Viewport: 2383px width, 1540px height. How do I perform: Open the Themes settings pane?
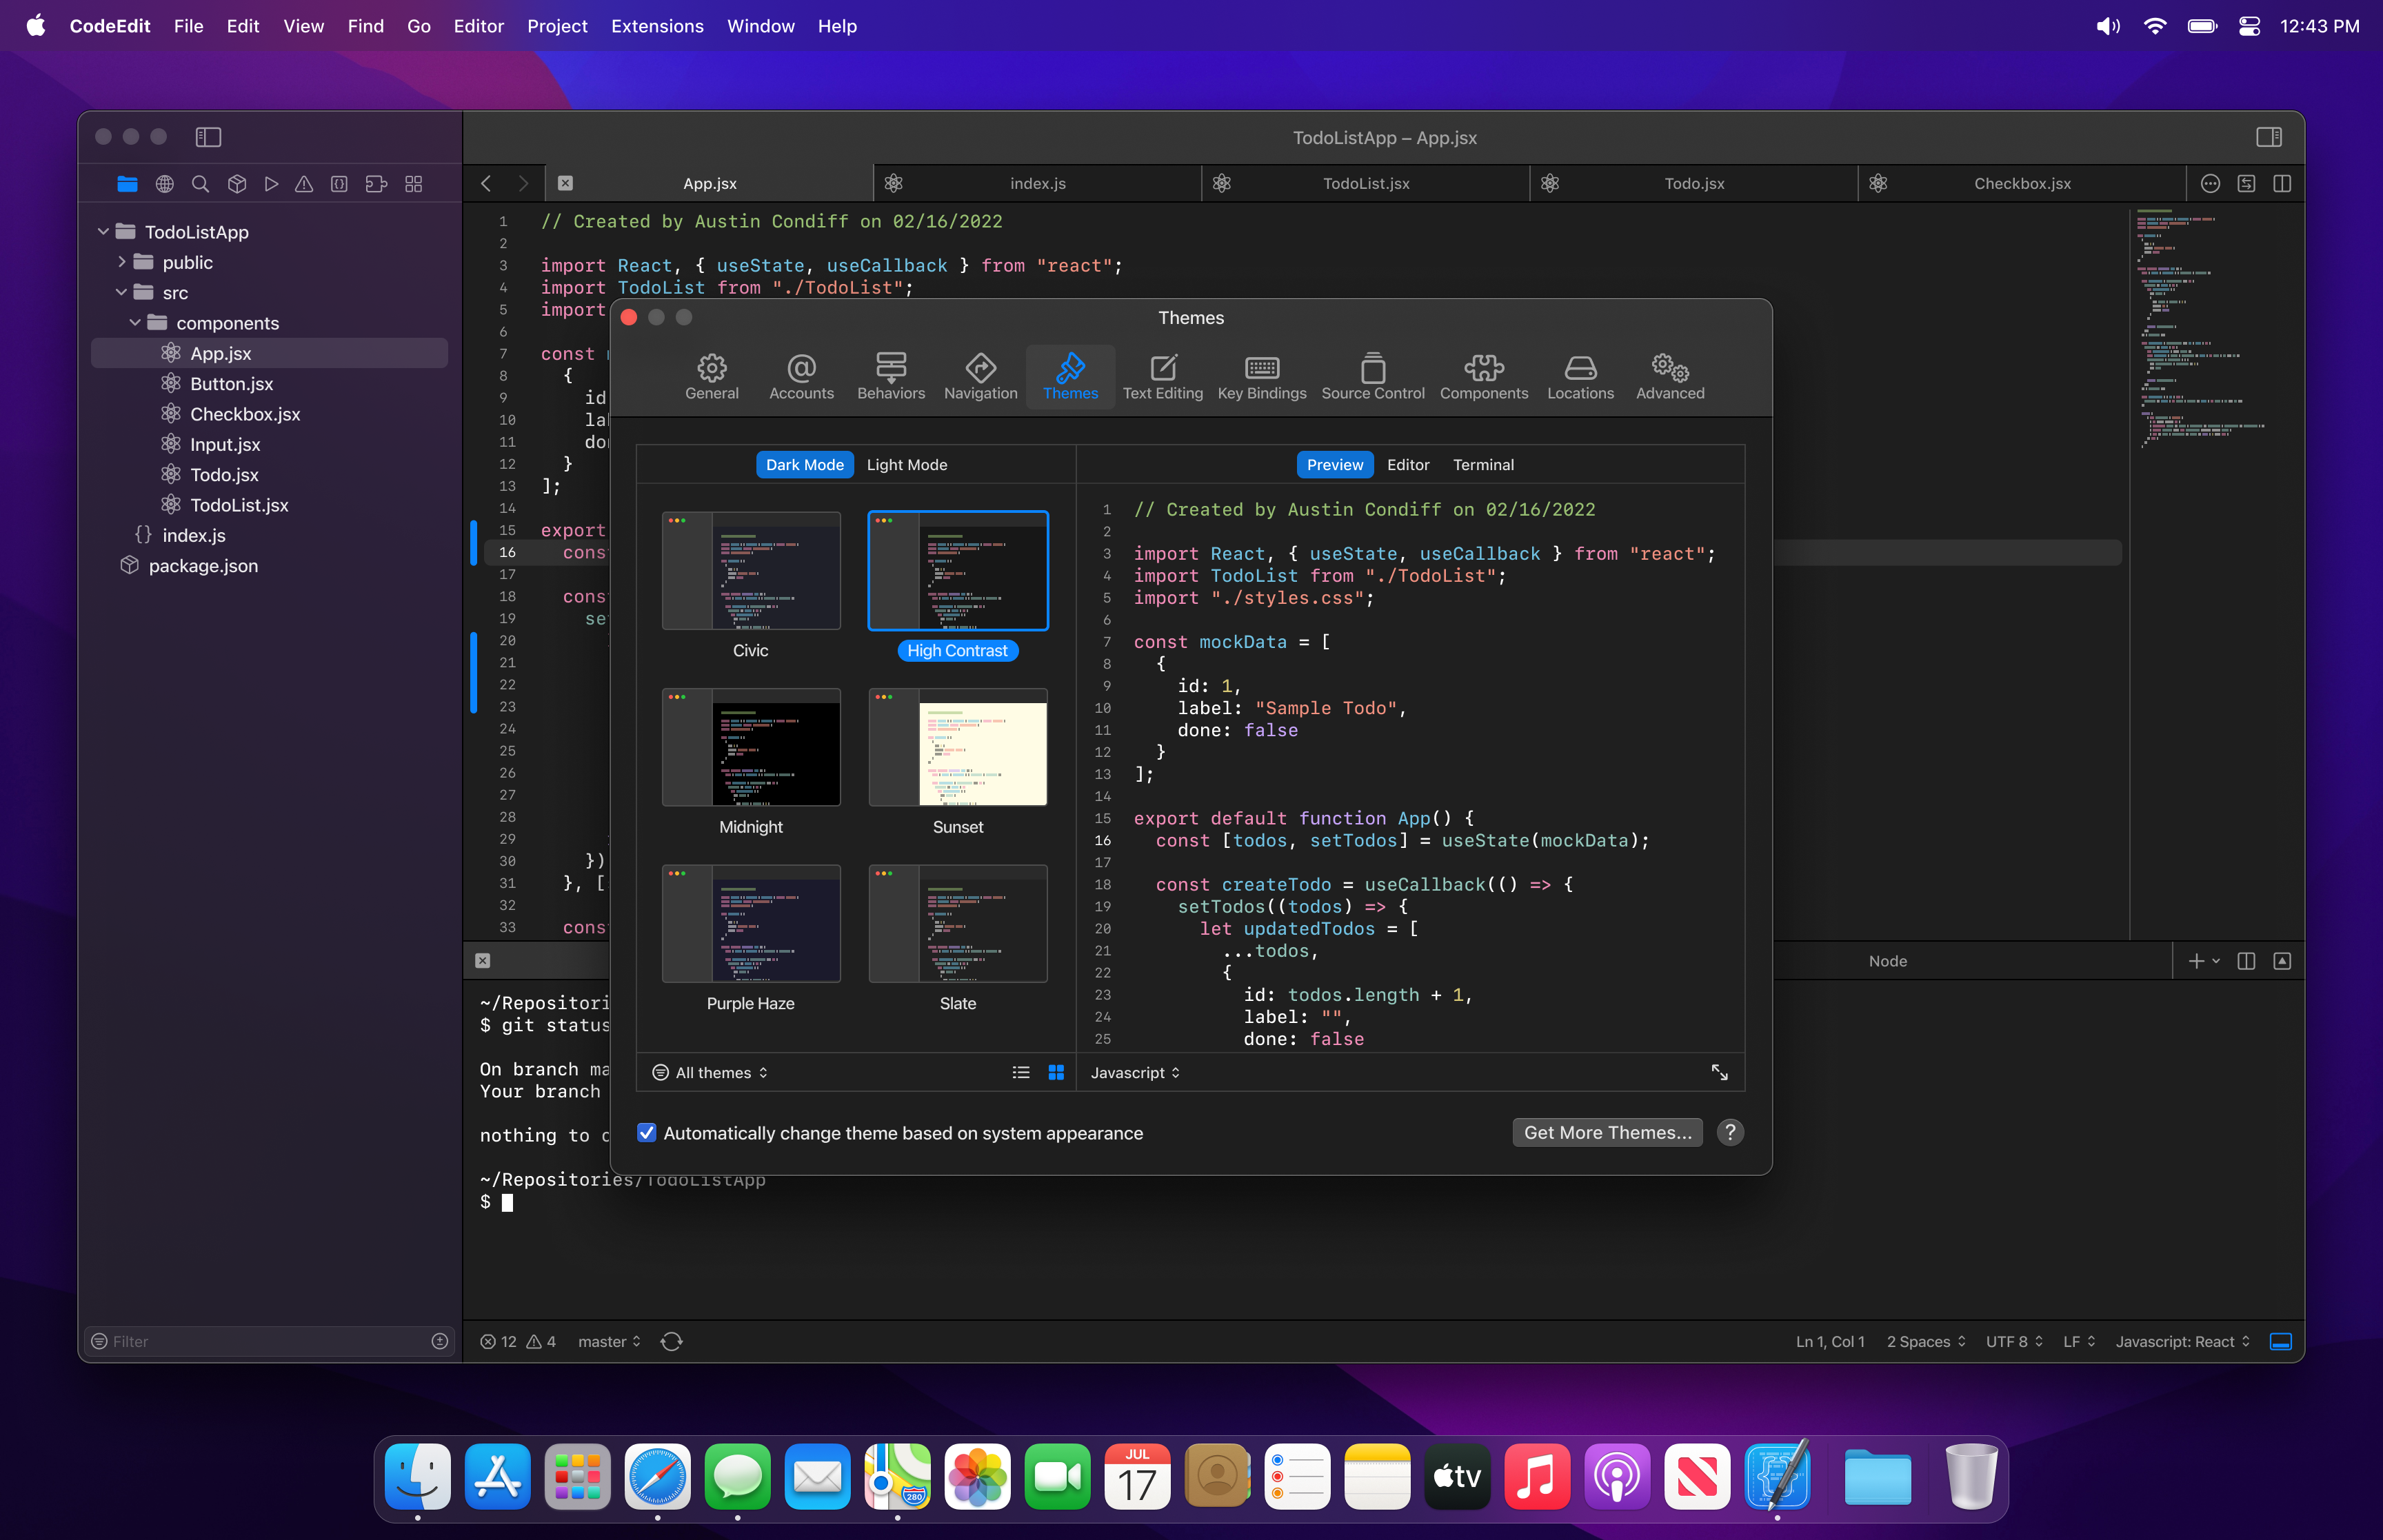[x=1070, y=376]
